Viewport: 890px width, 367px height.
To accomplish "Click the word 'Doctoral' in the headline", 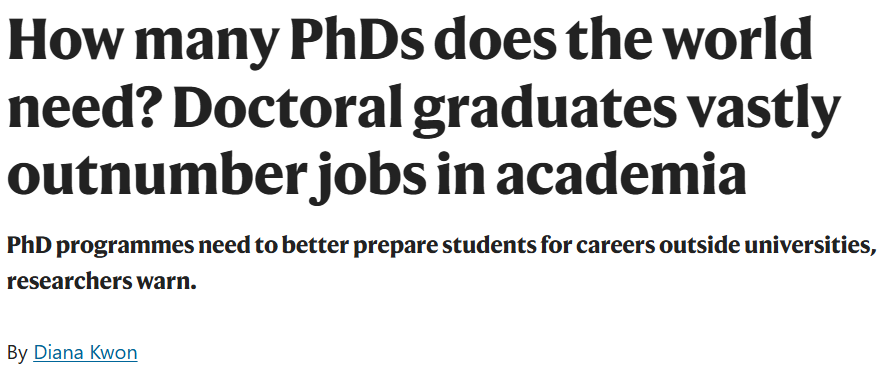I will click(289, 106).
